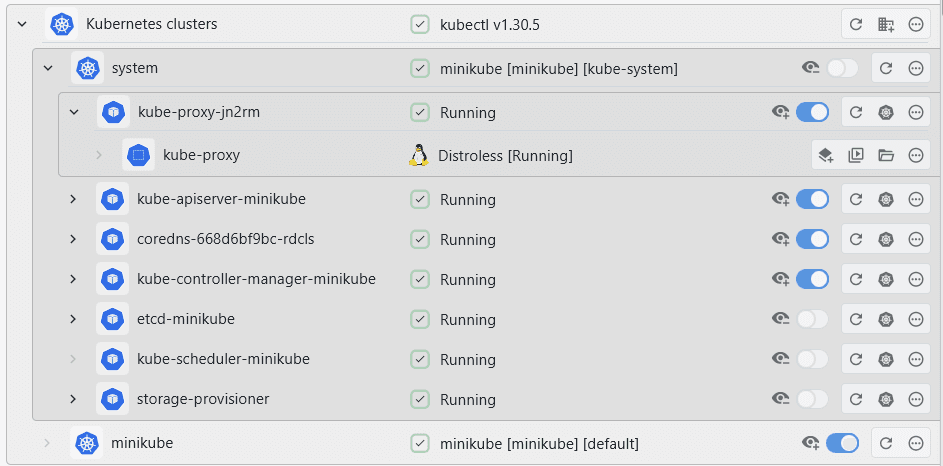Refresh the kube-proxy-jn2rm pod

click(x=856, y=112)
